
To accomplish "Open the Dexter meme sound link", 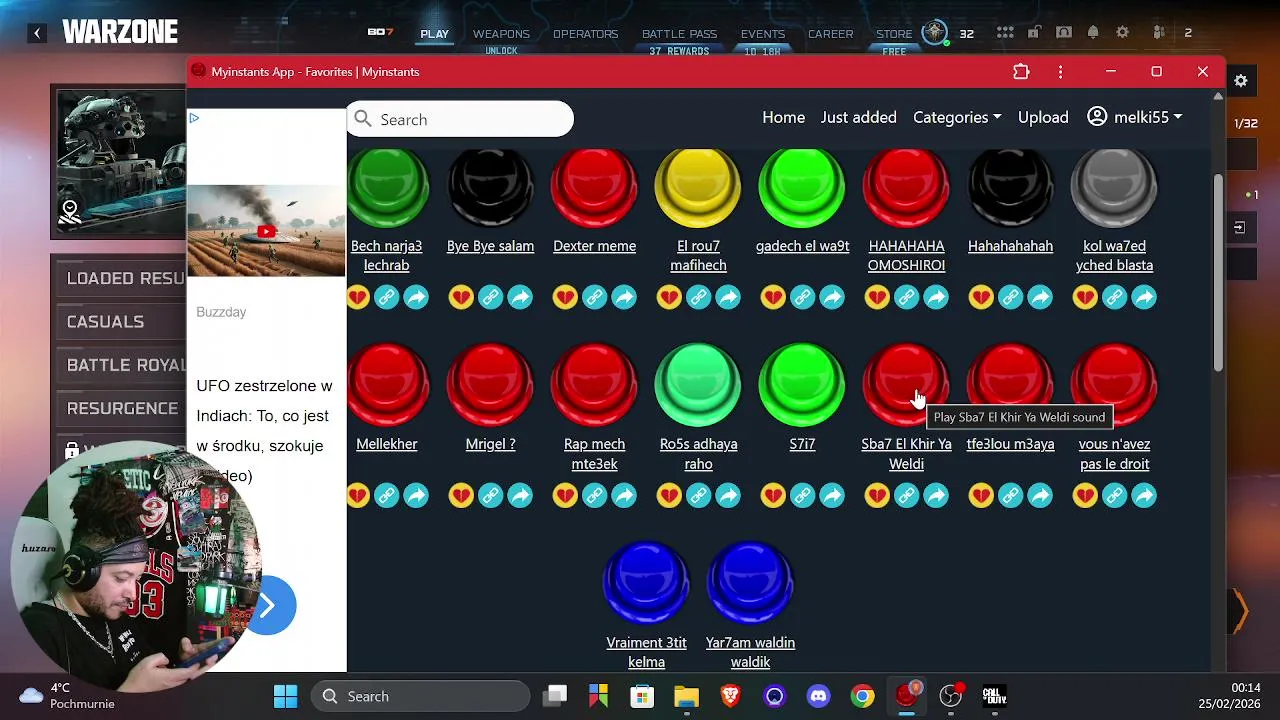I will point(594,246).
